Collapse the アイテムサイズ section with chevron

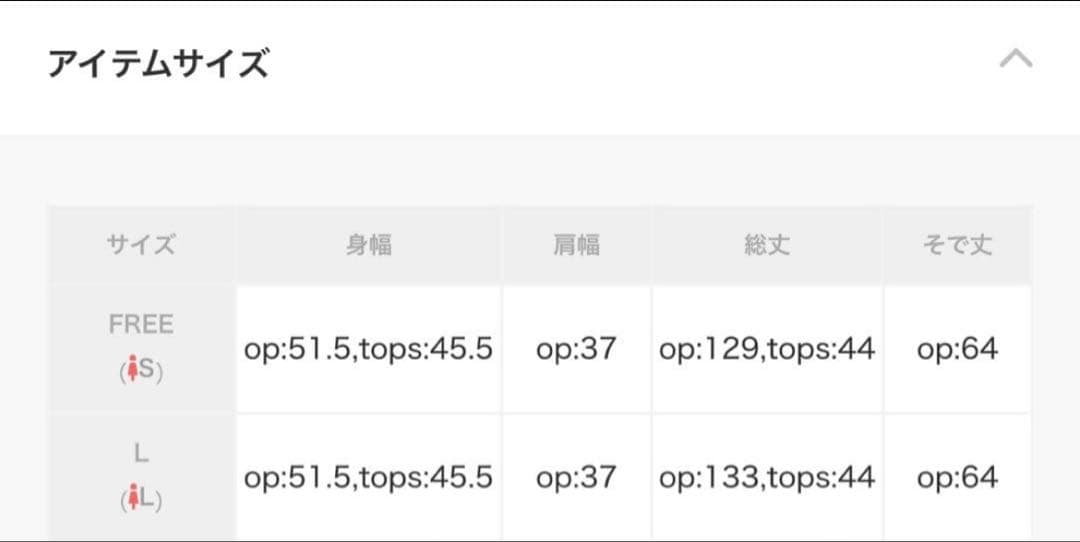[x=1015, y=60]
